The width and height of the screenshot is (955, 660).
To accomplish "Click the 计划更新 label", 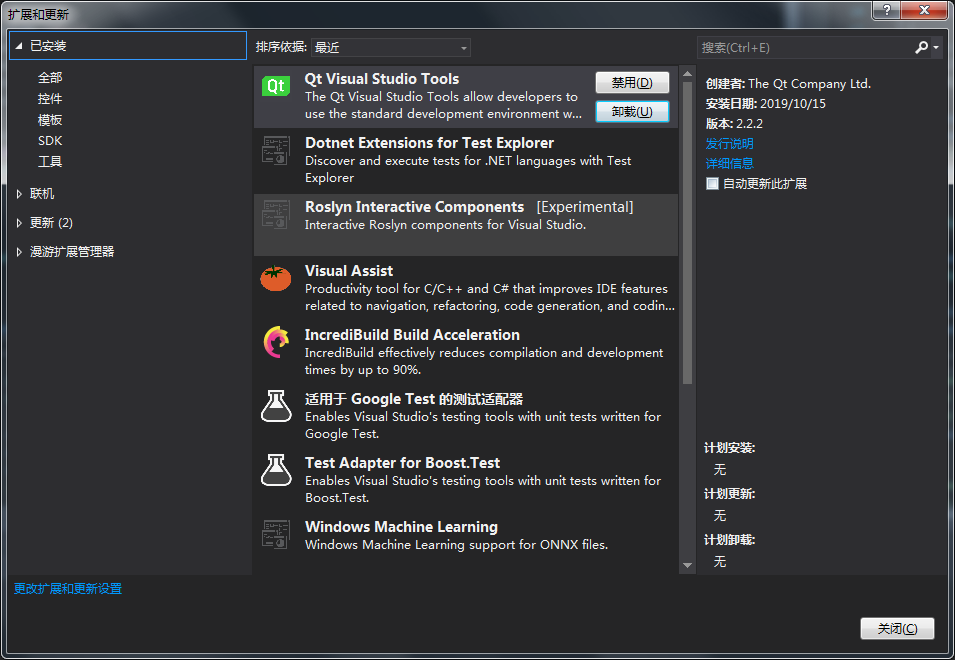I will [730, 494].
